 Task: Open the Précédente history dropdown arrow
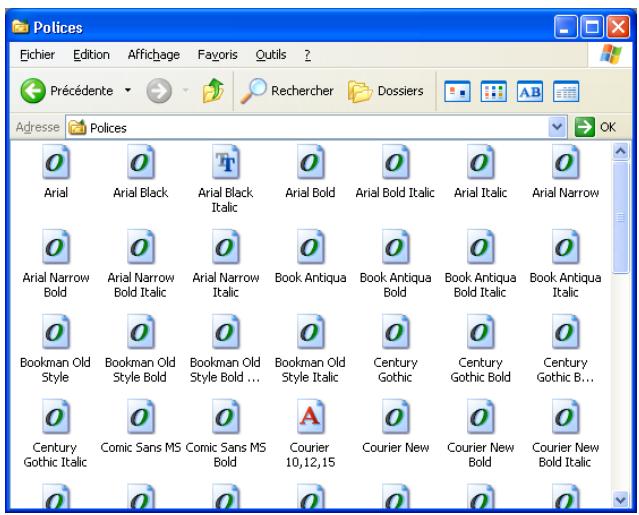tap(128, 90)
